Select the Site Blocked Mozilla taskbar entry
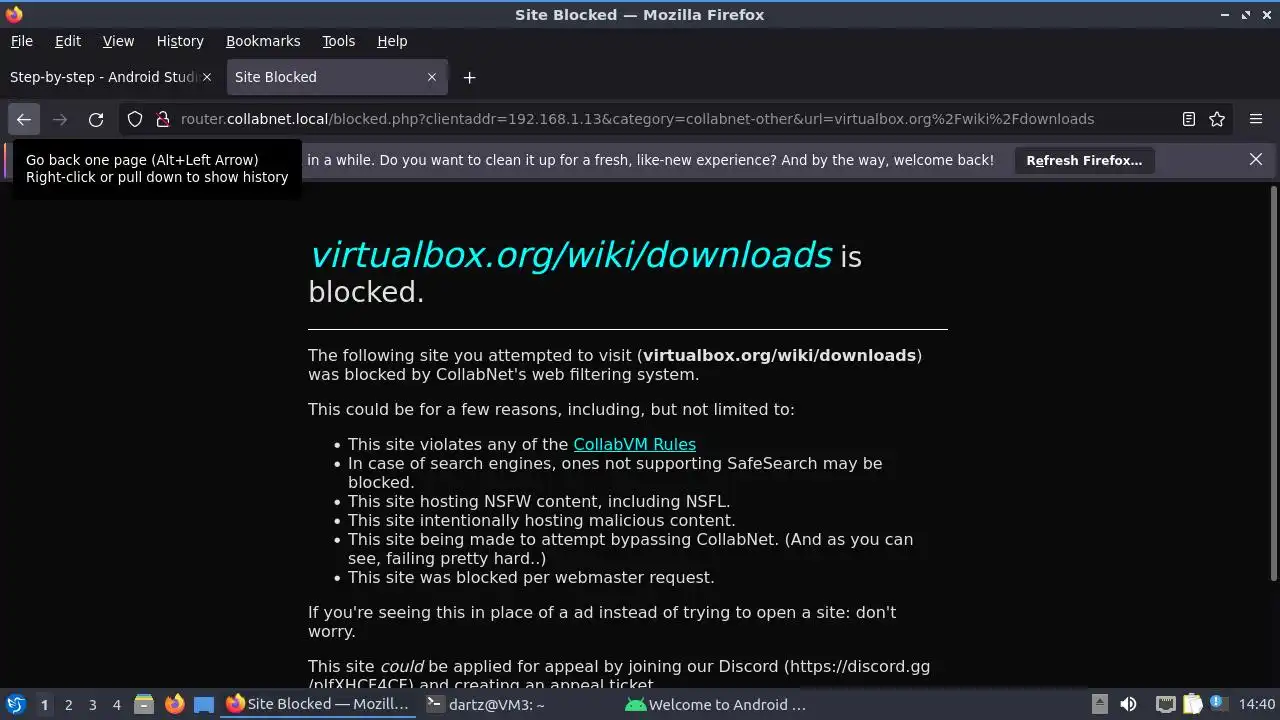Viewport: 1280px width, 720px height. tap(319, 704)
